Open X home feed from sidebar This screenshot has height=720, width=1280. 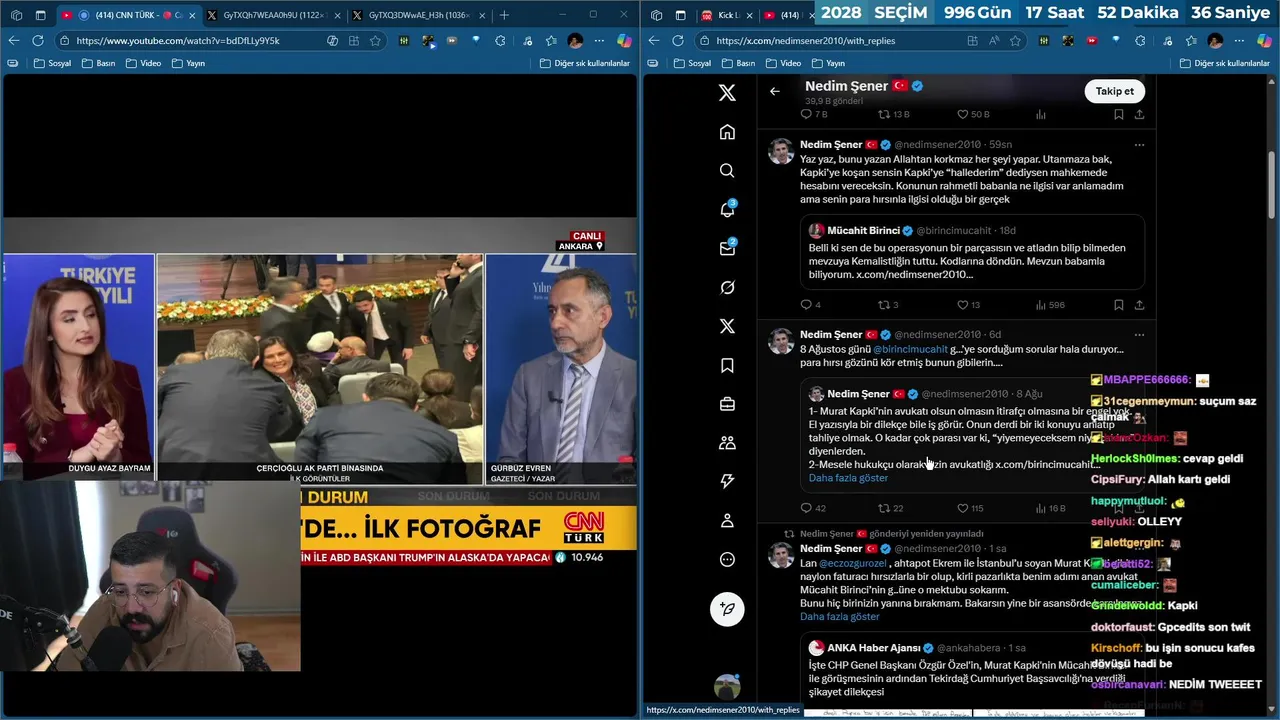(727, 132)
